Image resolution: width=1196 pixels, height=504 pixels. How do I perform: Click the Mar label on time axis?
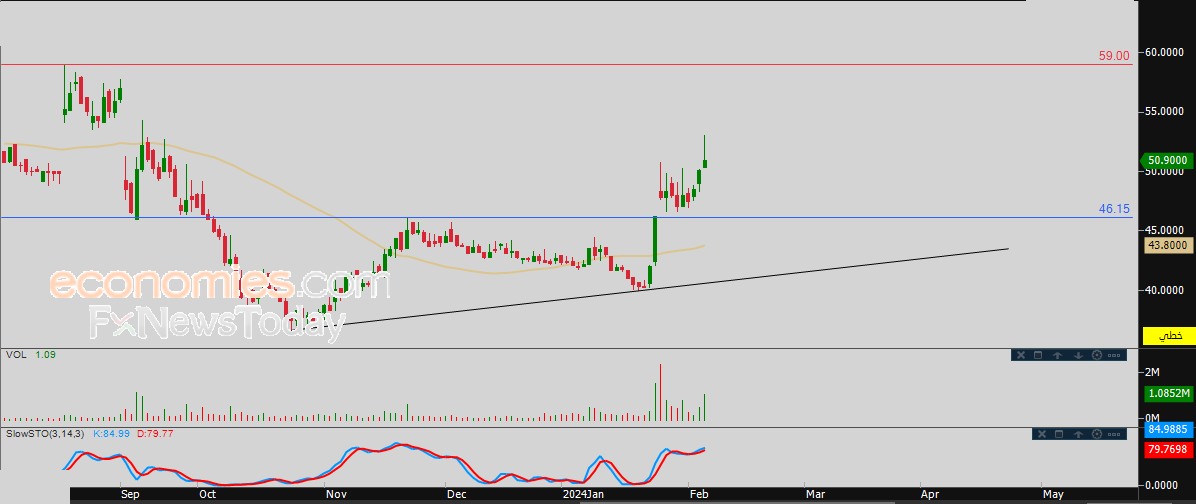(x=815, y=494)
